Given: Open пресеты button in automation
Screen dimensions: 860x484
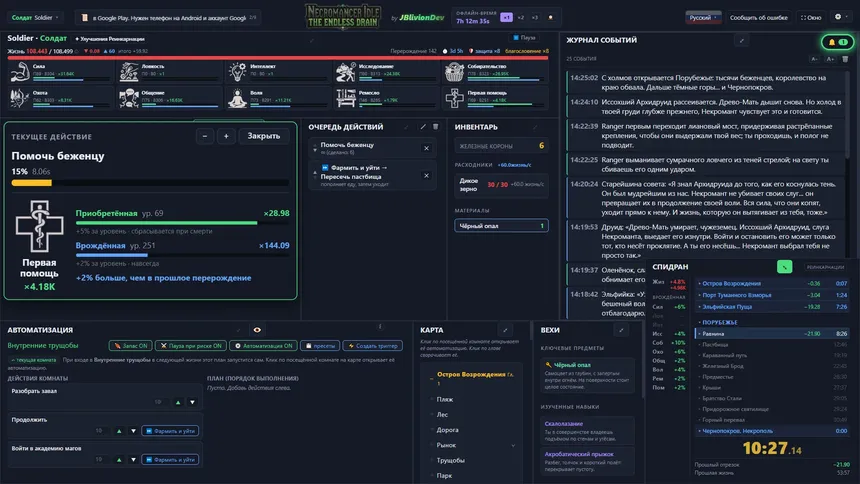Looking at the screenshot, I should pyautogui.click(x=320, y=346).
